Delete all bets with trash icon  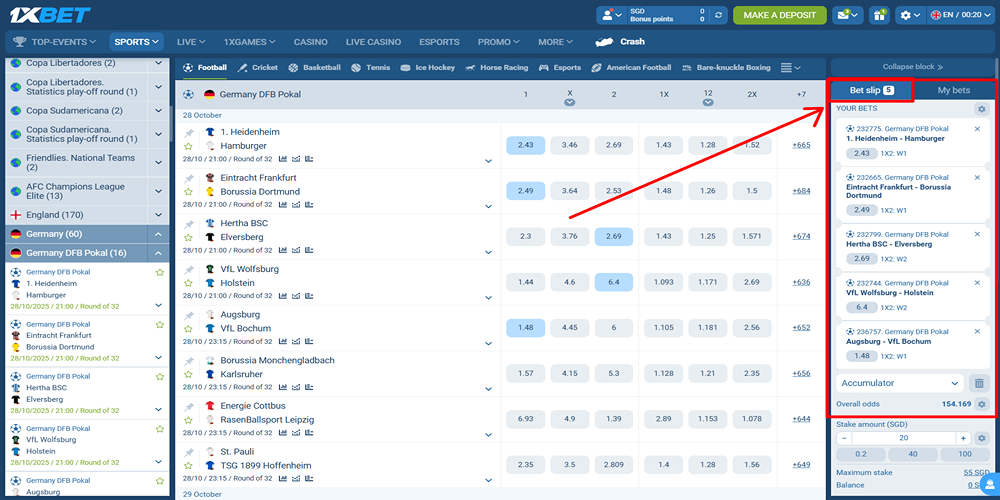979,383
